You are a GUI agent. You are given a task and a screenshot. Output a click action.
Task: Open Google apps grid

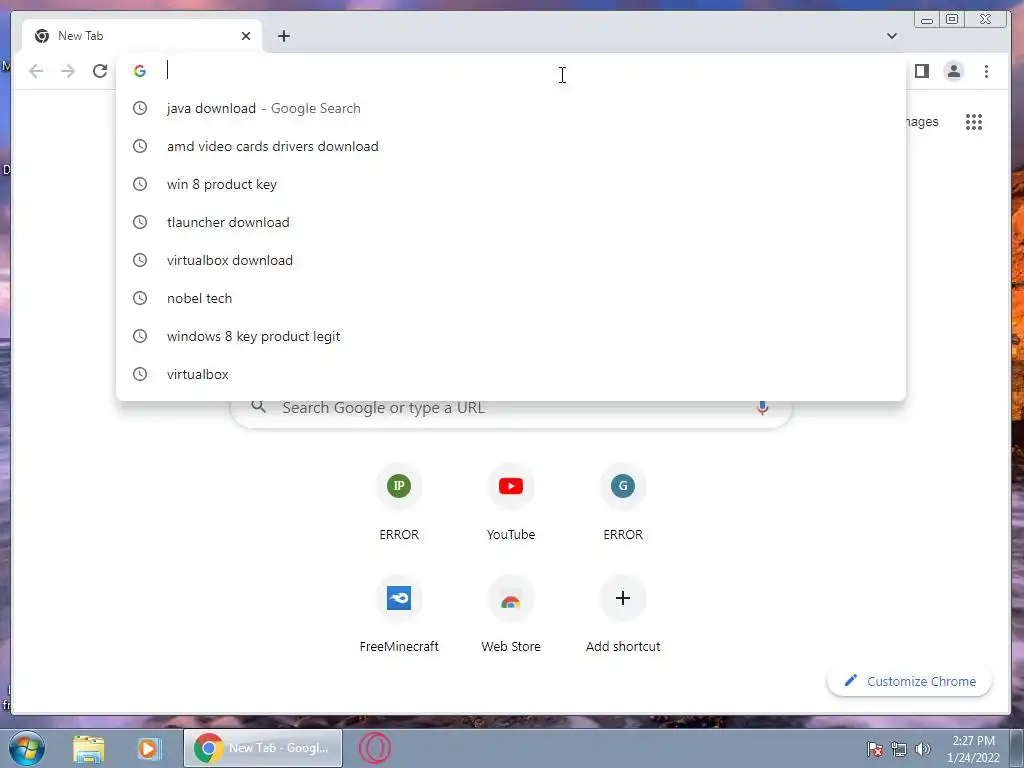[x=974, y=122]
